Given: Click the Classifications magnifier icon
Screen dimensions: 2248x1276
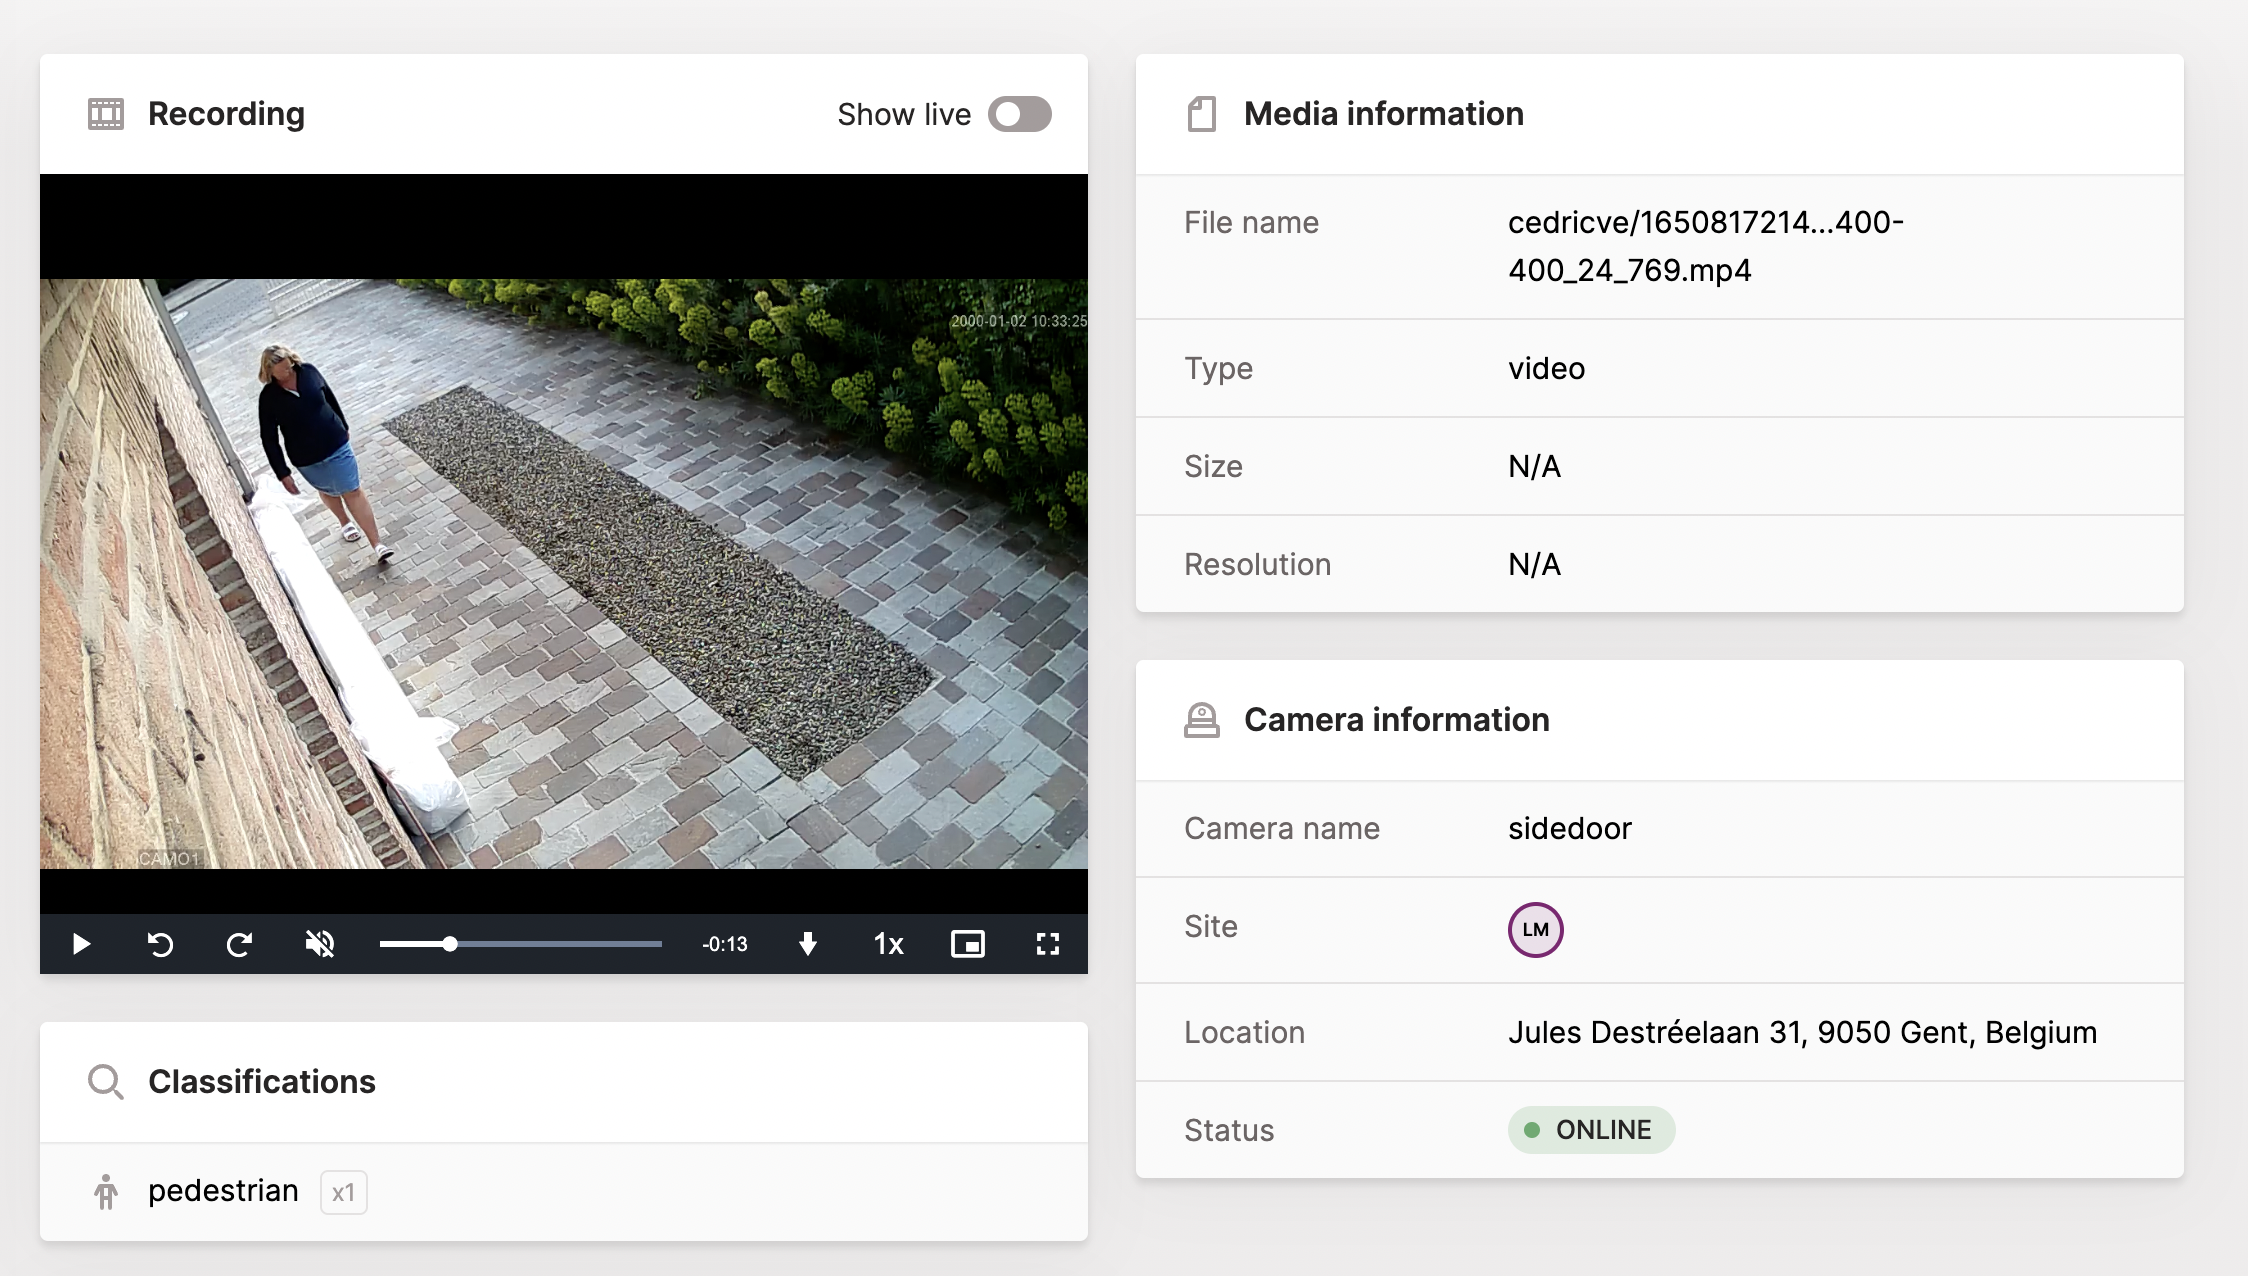Looking at the screenshot, I should (105, 1082).
